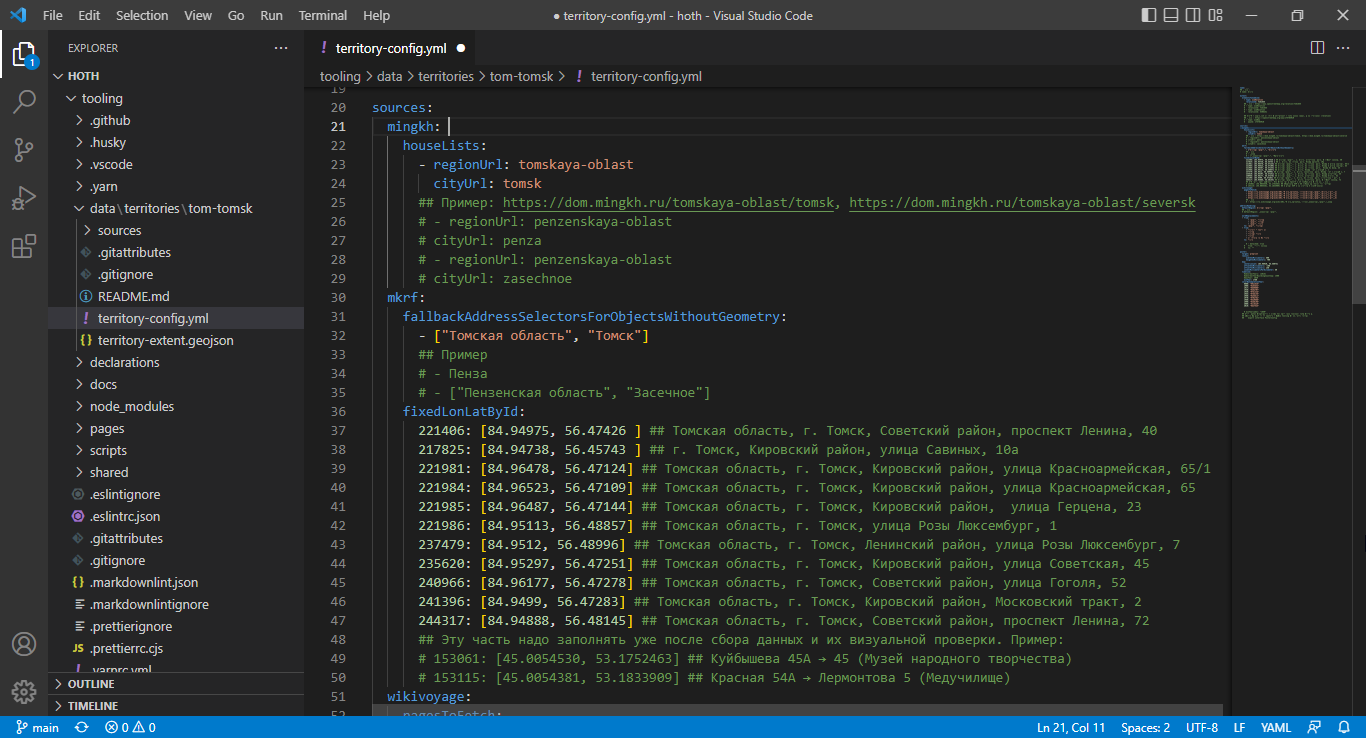Expand the .github folder

176,120
